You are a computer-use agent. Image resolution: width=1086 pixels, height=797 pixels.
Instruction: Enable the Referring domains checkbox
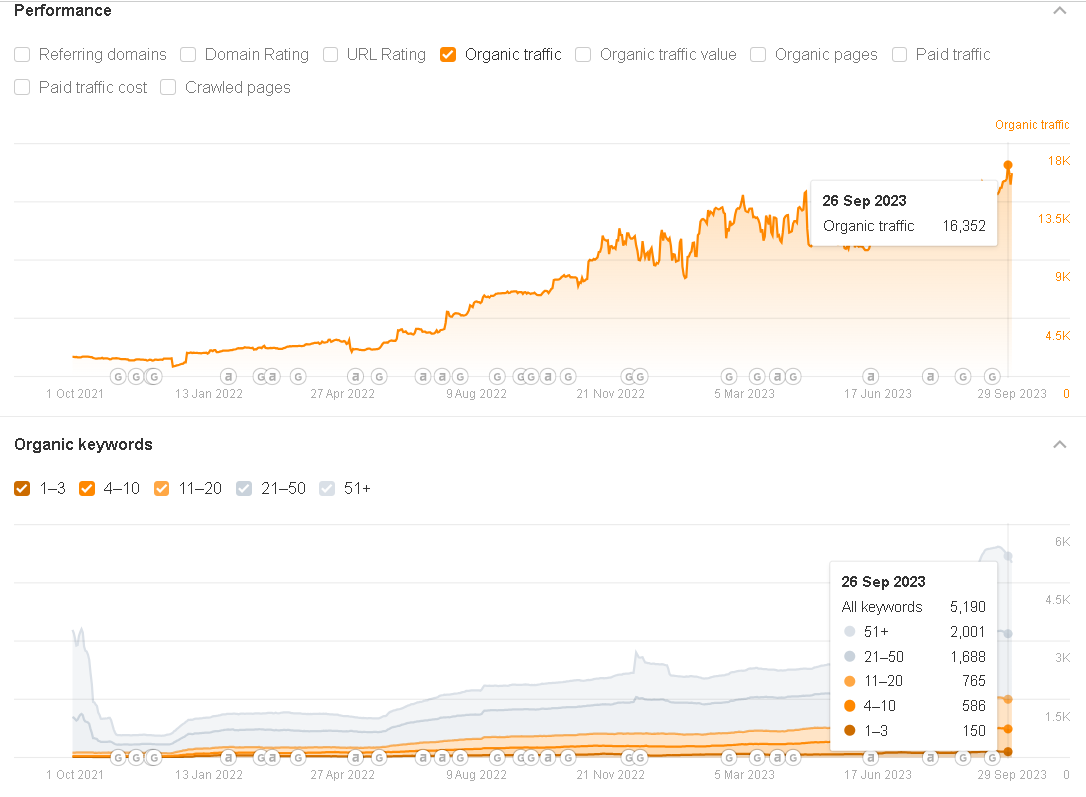pyautogui.click(x=22, y=55)
